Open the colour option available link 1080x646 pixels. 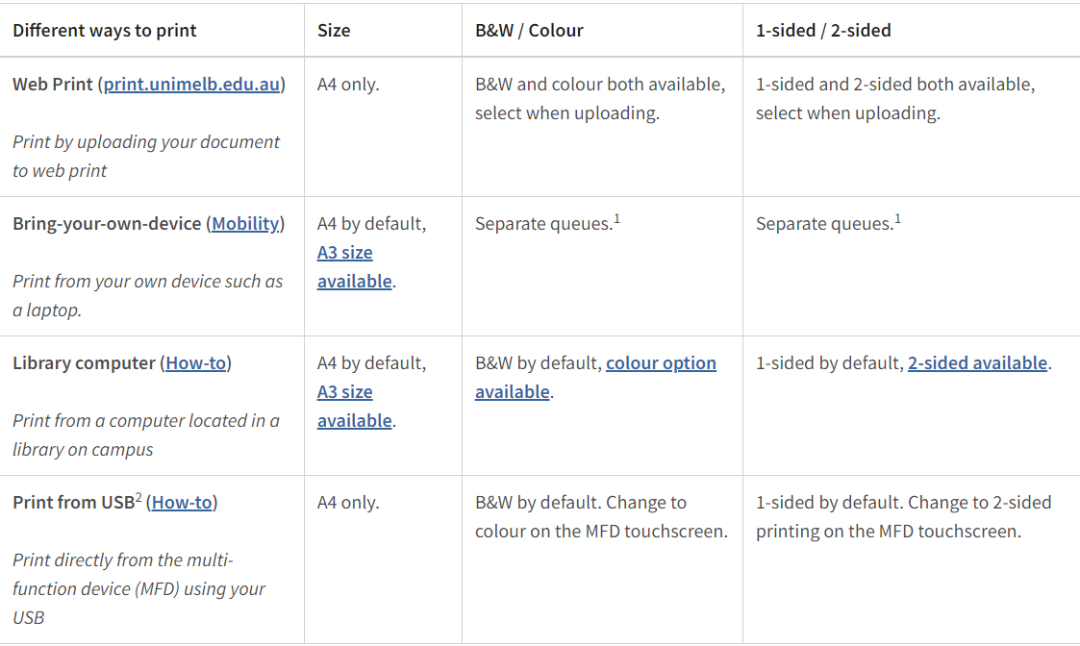595,377
